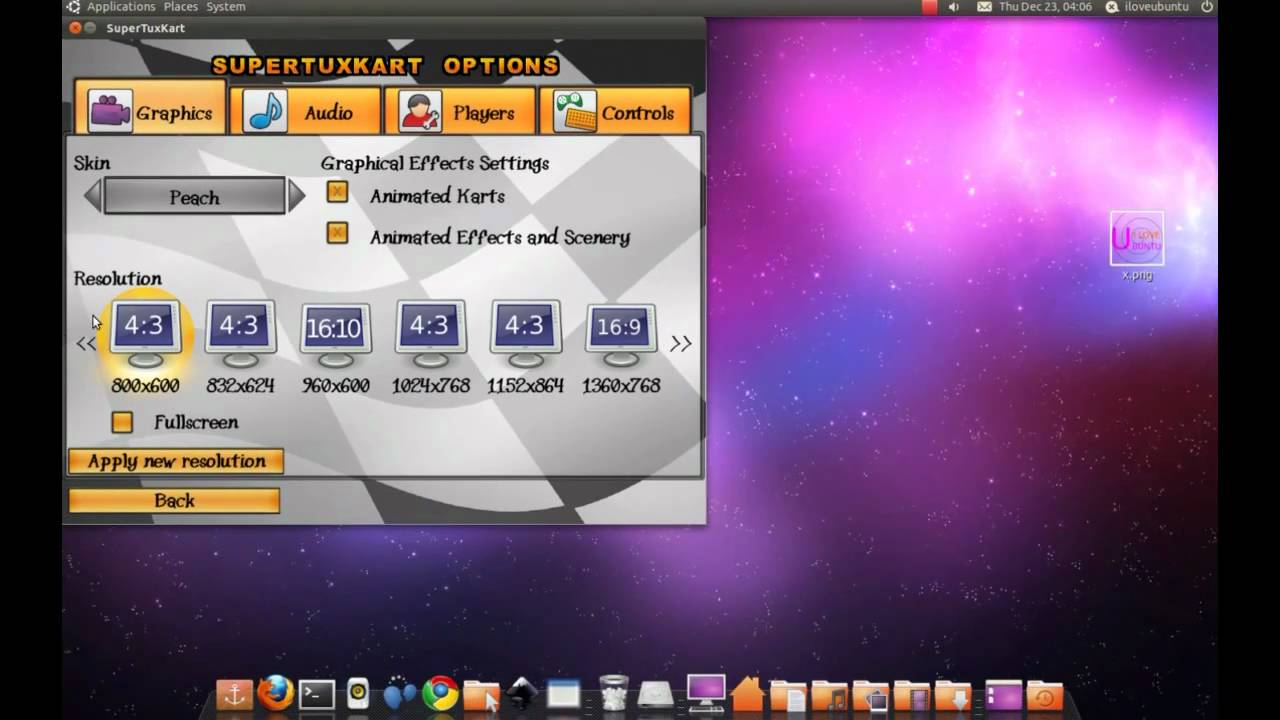The image size is (1280, 720).
Task: Open the Controls options tab
Action: click(614, 111)
